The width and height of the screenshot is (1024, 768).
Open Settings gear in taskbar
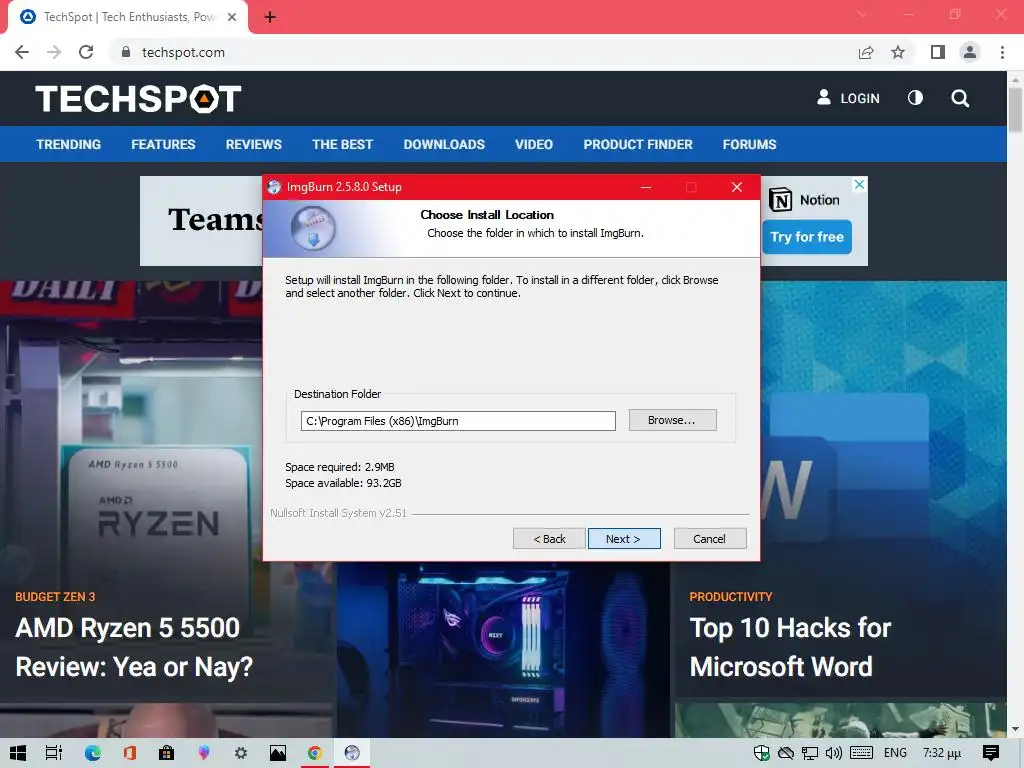(241, 753)
